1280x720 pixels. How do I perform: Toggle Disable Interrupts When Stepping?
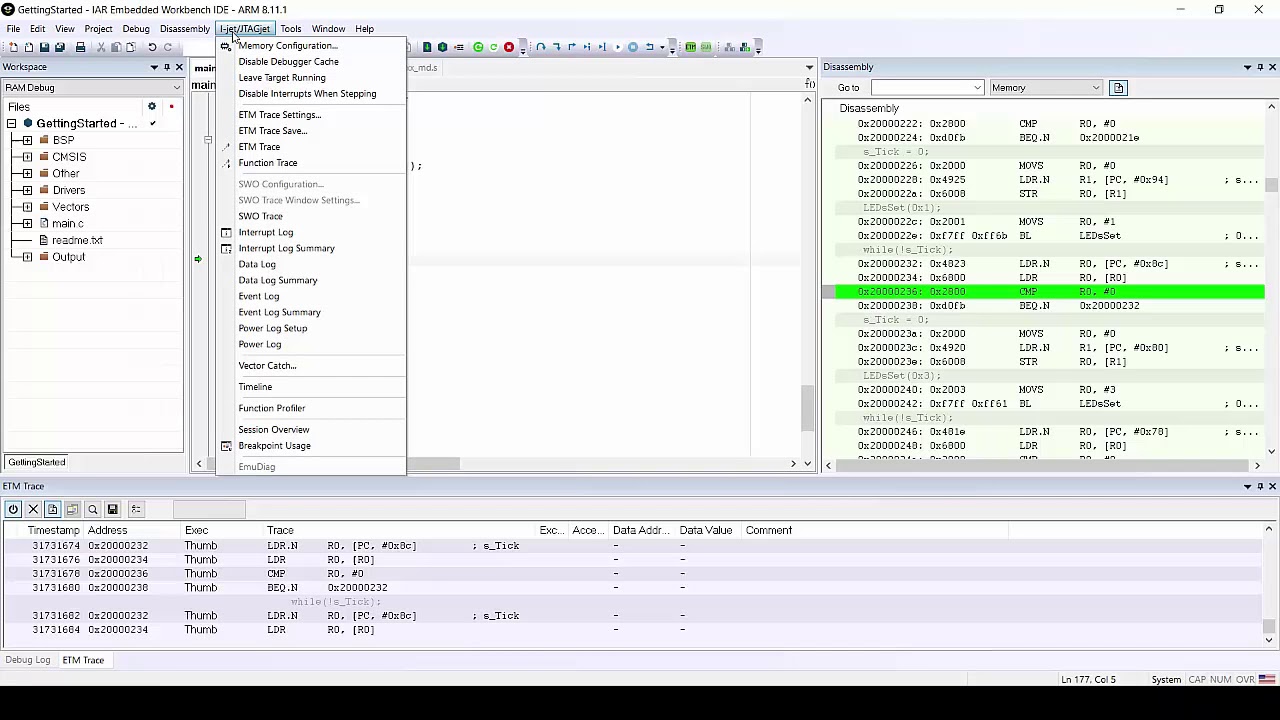click(x=307, y=94)
